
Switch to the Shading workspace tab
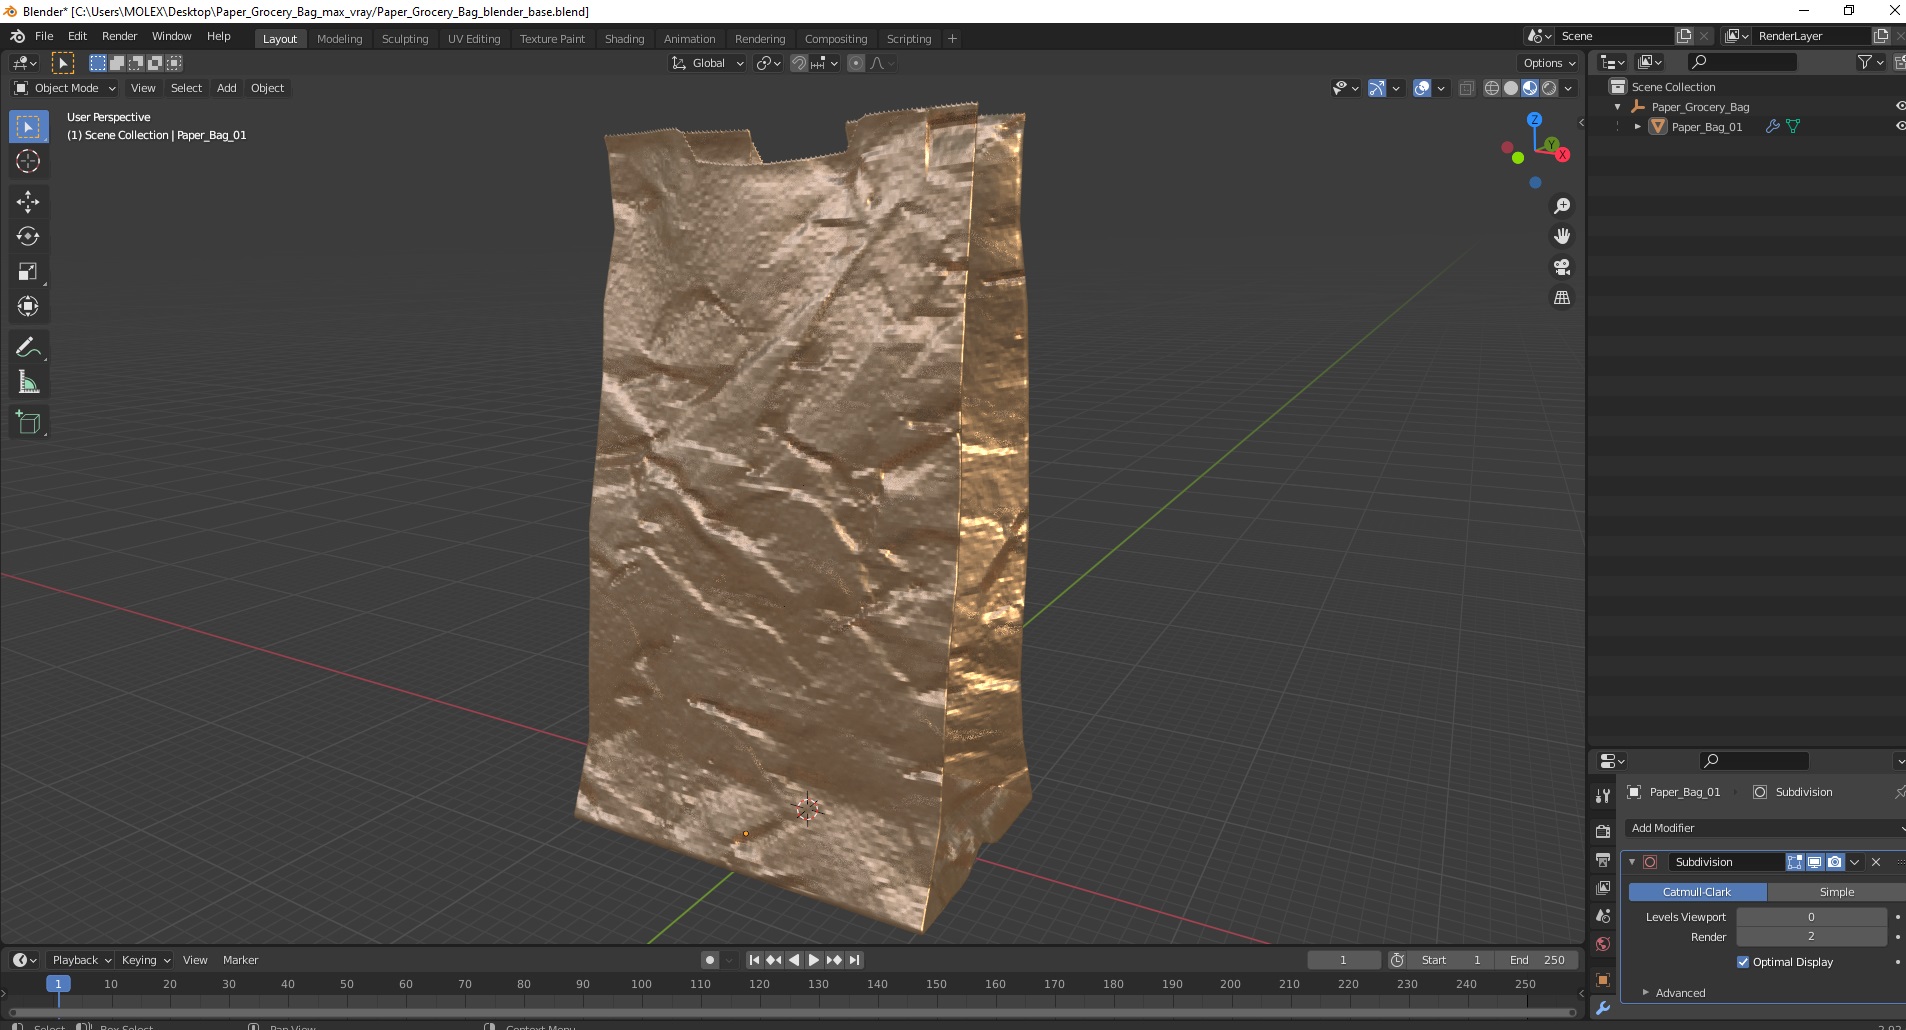624,39
